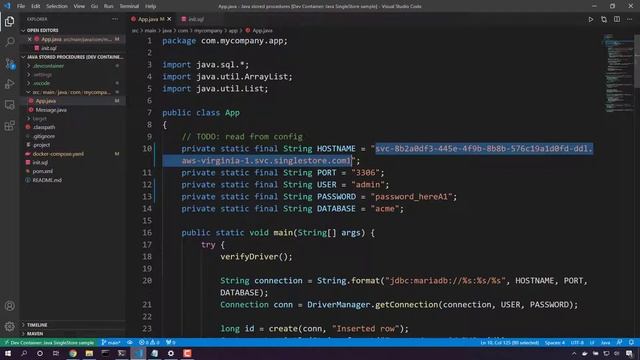Image resolution: width=640 pixels, height=360 pixels.
Task: Split the editor to the right
Action: [617, 19]
